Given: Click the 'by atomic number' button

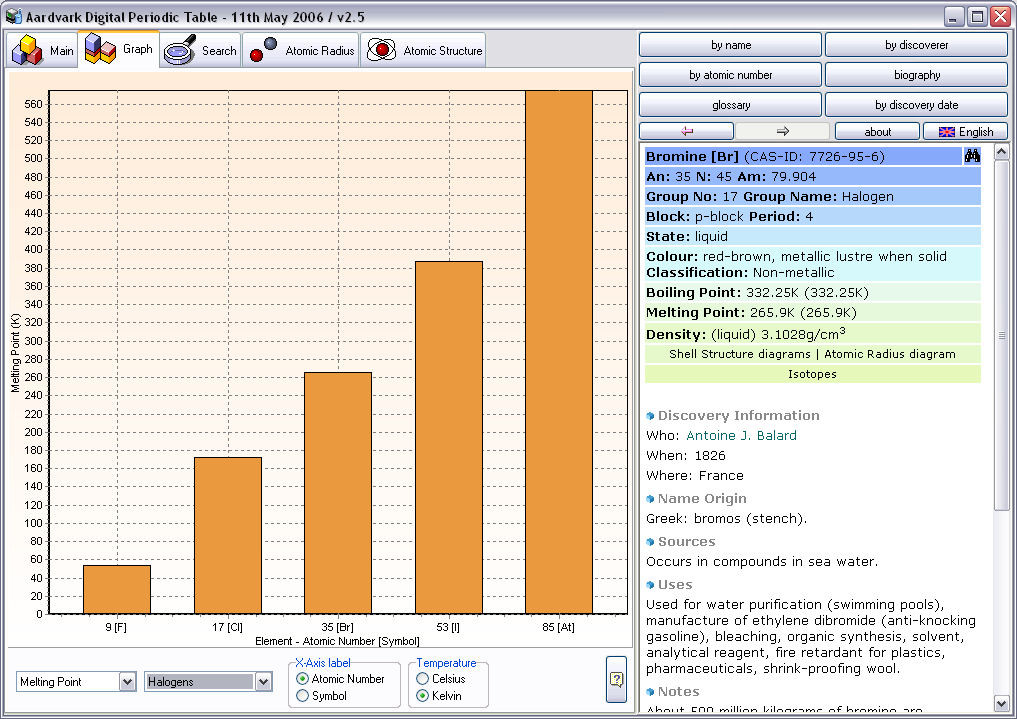Looking at the screenshot, I should [x=730, y=75].
